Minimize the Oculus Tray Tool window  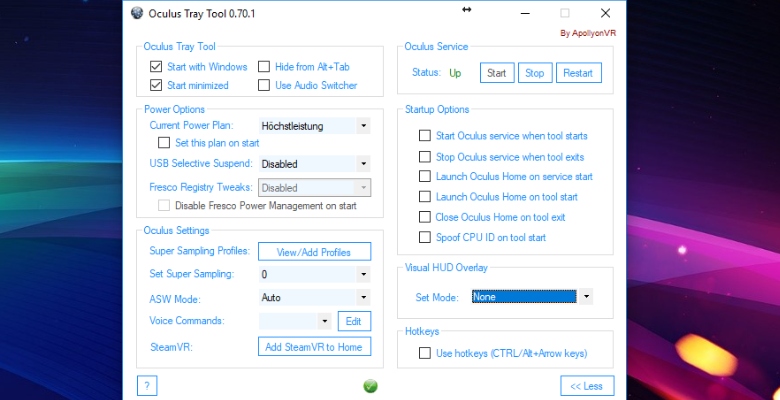click(525, 13)
